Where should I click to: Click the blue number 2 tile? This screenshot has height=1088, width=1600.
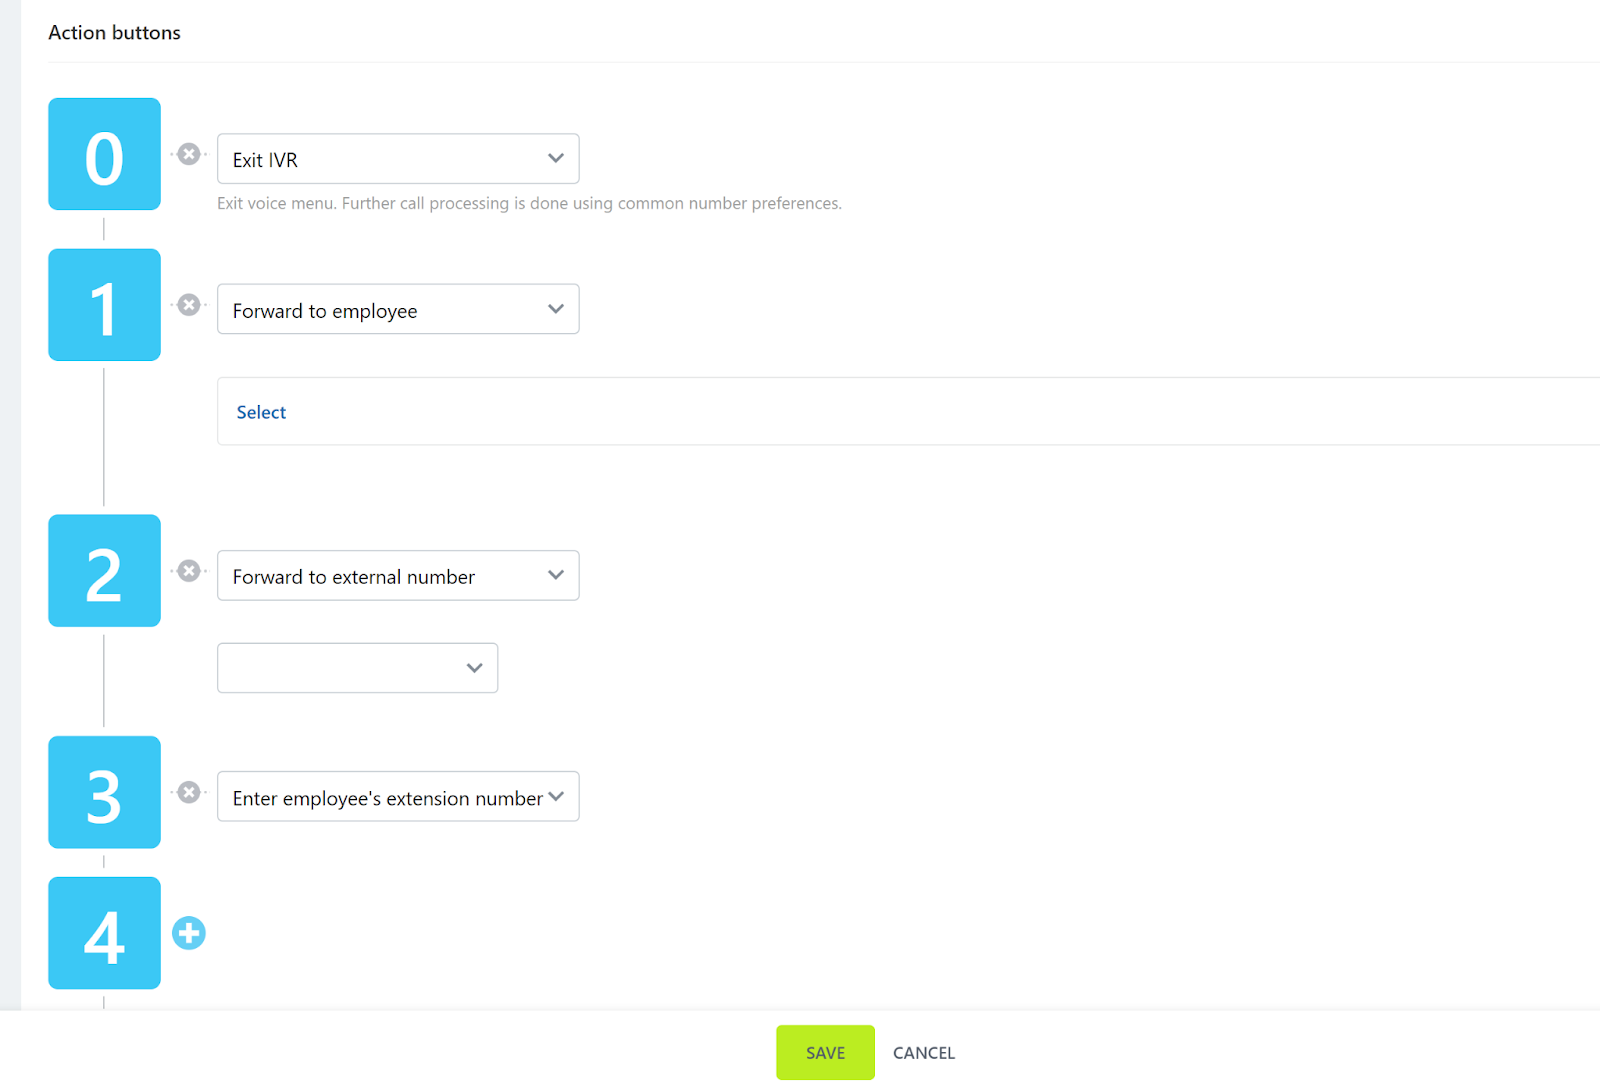click(x=104, y=571)
